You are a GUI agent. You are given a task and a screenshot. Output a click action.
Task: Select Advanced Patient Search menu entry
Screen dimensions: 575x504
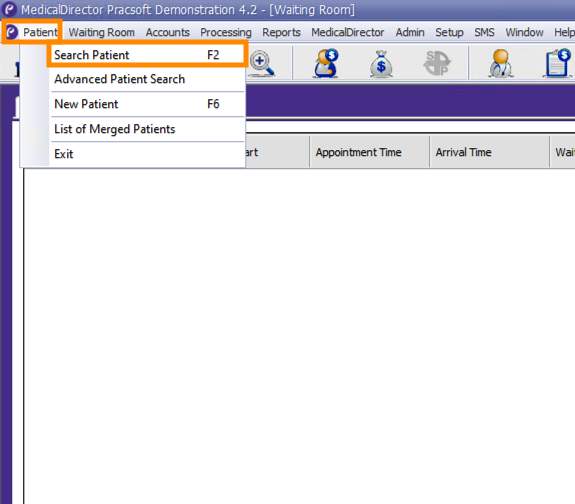point(147,79)
